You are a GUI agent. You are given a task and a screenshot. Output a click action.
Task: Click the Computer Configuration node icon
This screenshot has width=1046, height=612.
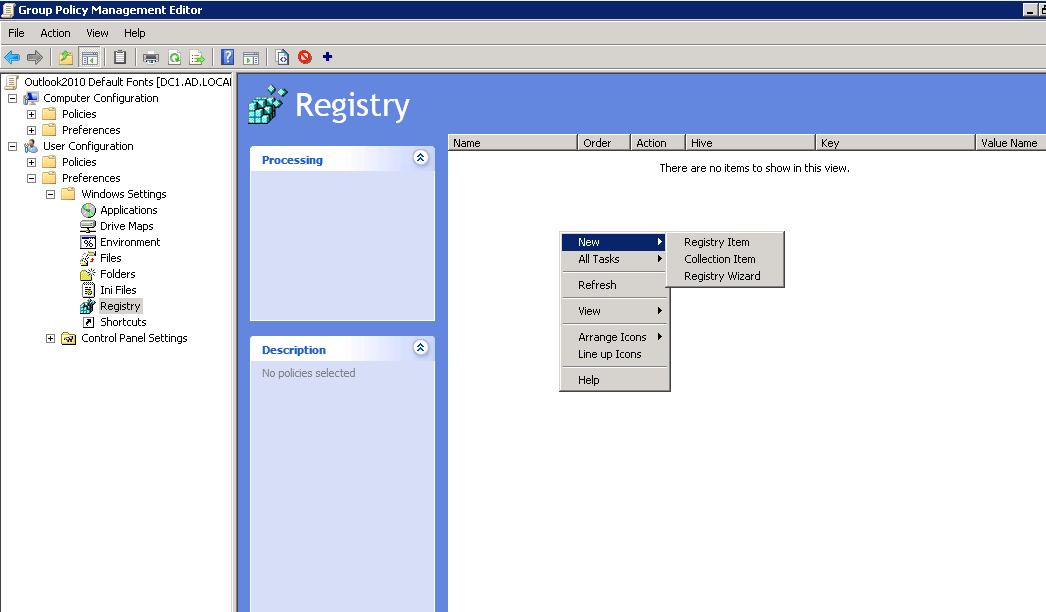[x=31, y=98]
